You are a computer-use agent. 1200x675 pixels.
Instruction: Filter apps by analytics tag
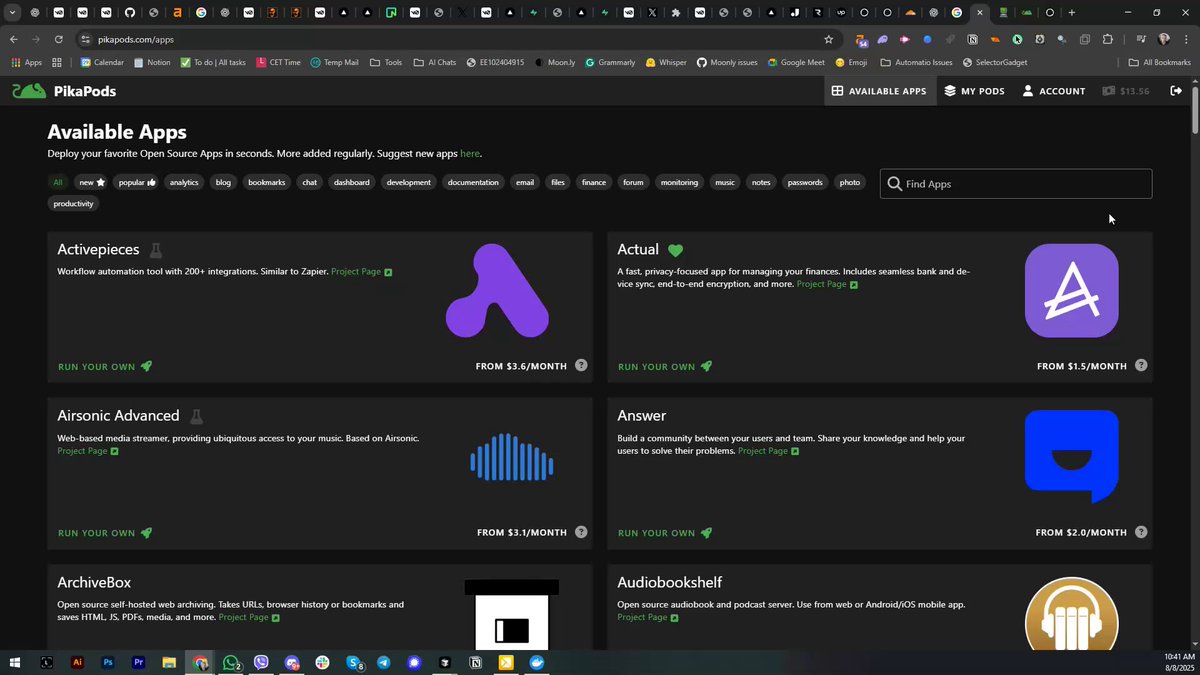coord(184,182)
